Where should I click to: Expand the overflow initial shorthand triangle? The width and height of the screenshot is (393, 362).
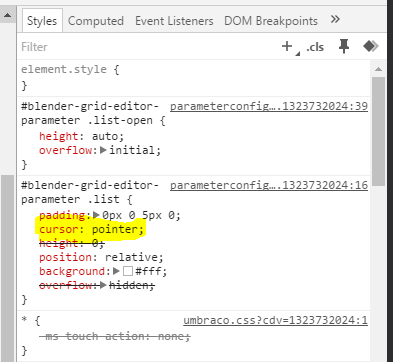pyautogui.click(x=103, y=150)
